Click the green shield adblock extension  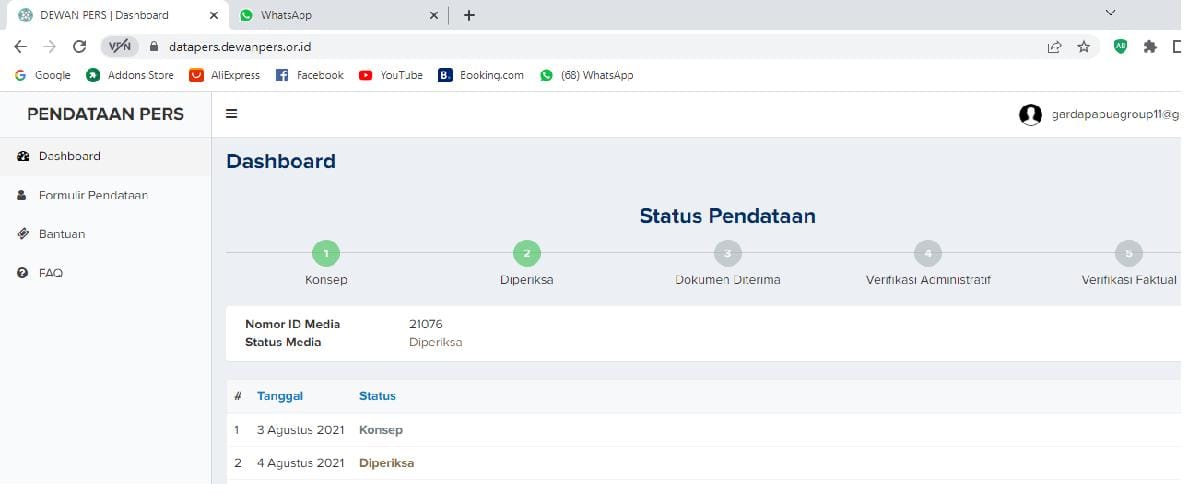(1121, 46)
